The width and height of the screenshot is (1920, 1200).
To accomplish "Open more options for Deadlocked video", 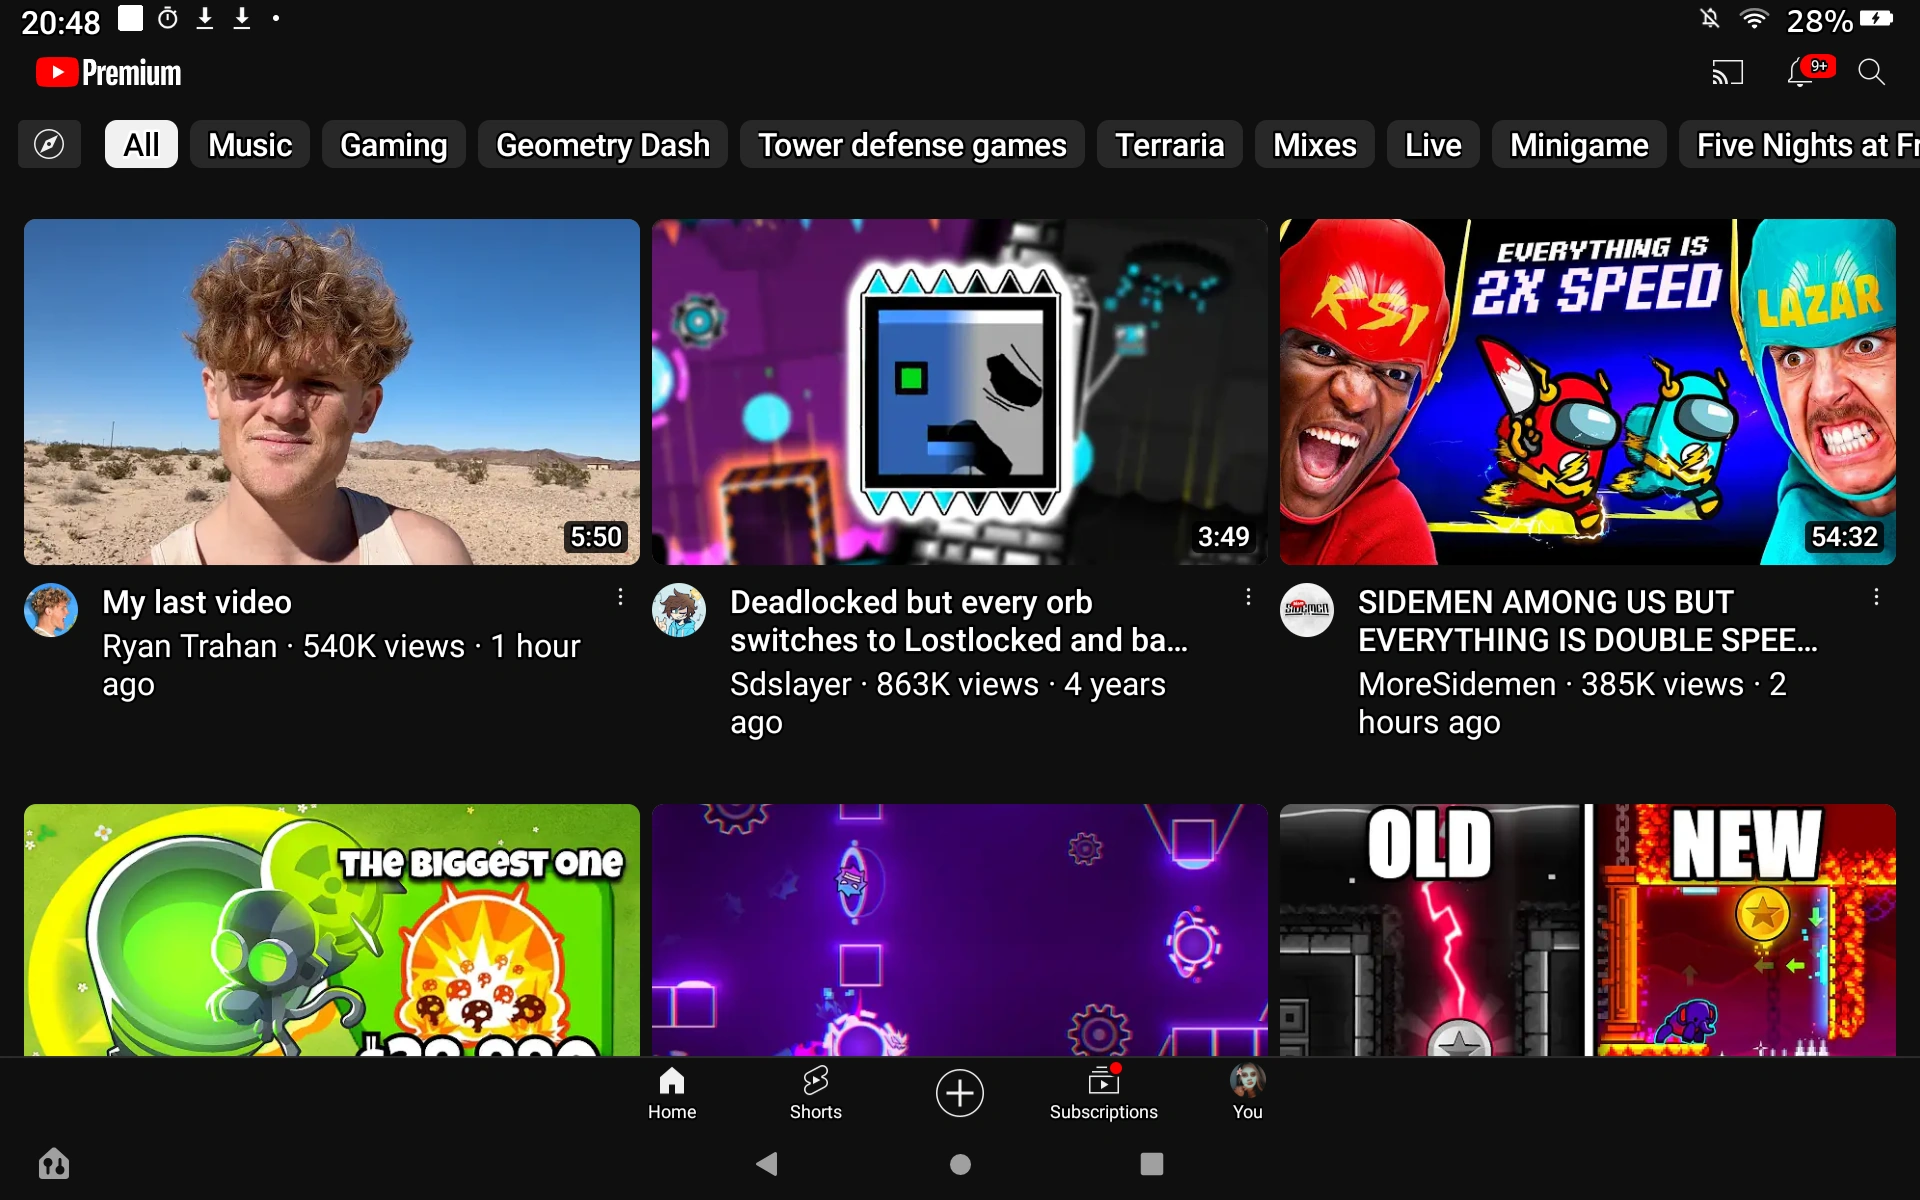I will (1248, 598).
